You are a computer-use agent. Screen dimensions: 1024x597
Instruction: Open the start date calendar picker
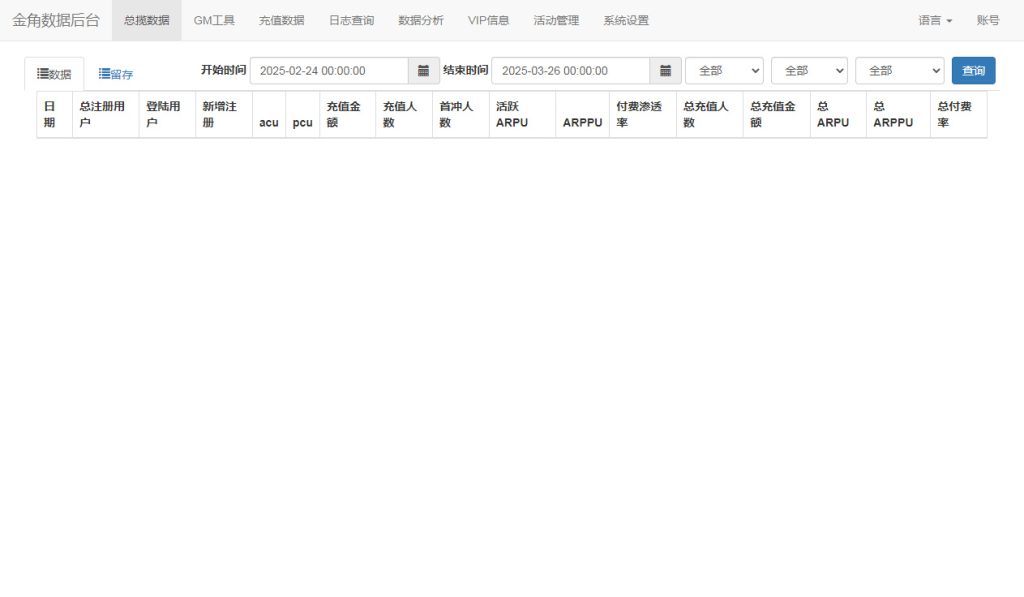[x=424, y=70]
